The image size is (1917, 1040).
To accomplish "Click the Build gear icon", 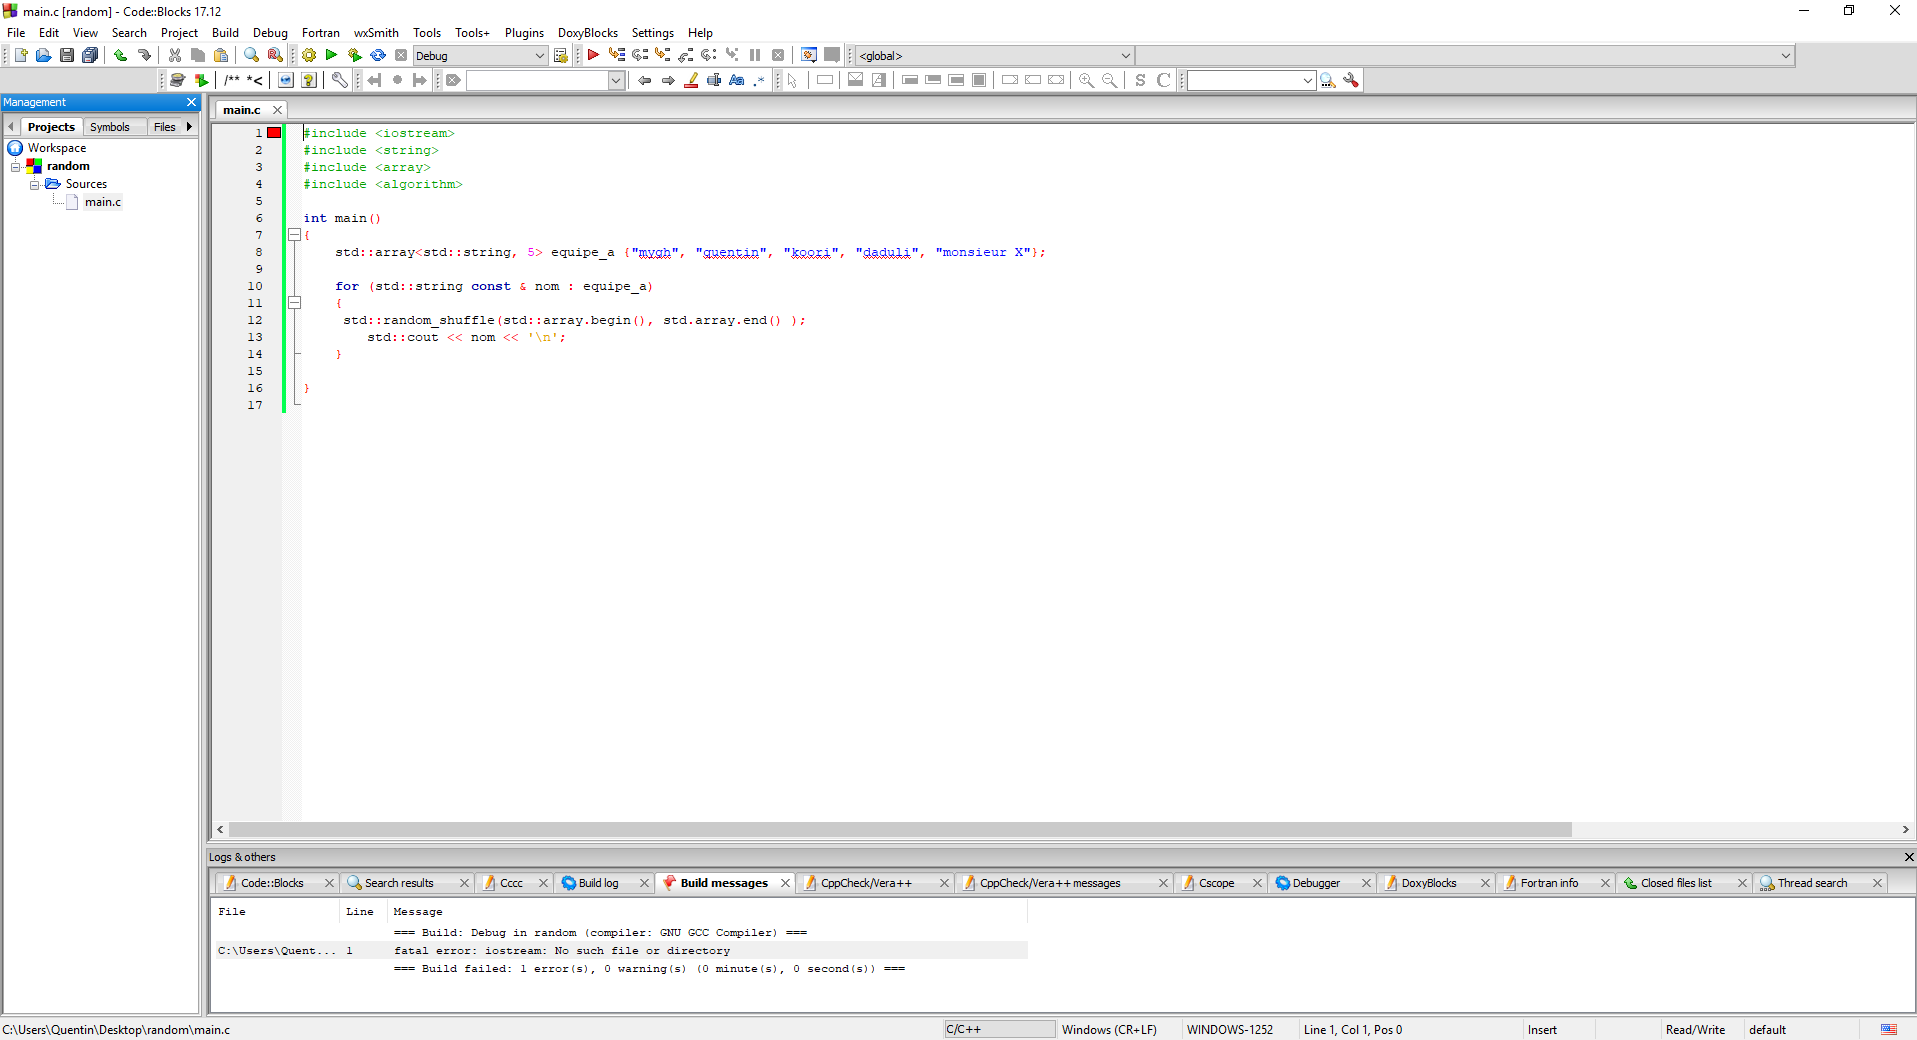I will pyautogui.click(x=309, y=56).
